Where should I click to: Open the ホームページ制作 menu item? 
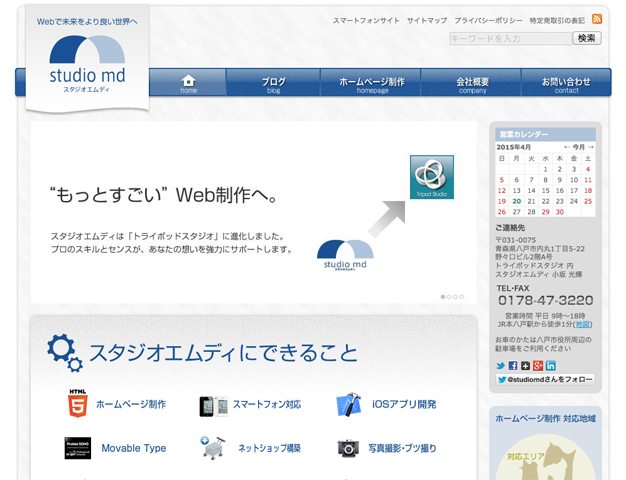(372, 83)
